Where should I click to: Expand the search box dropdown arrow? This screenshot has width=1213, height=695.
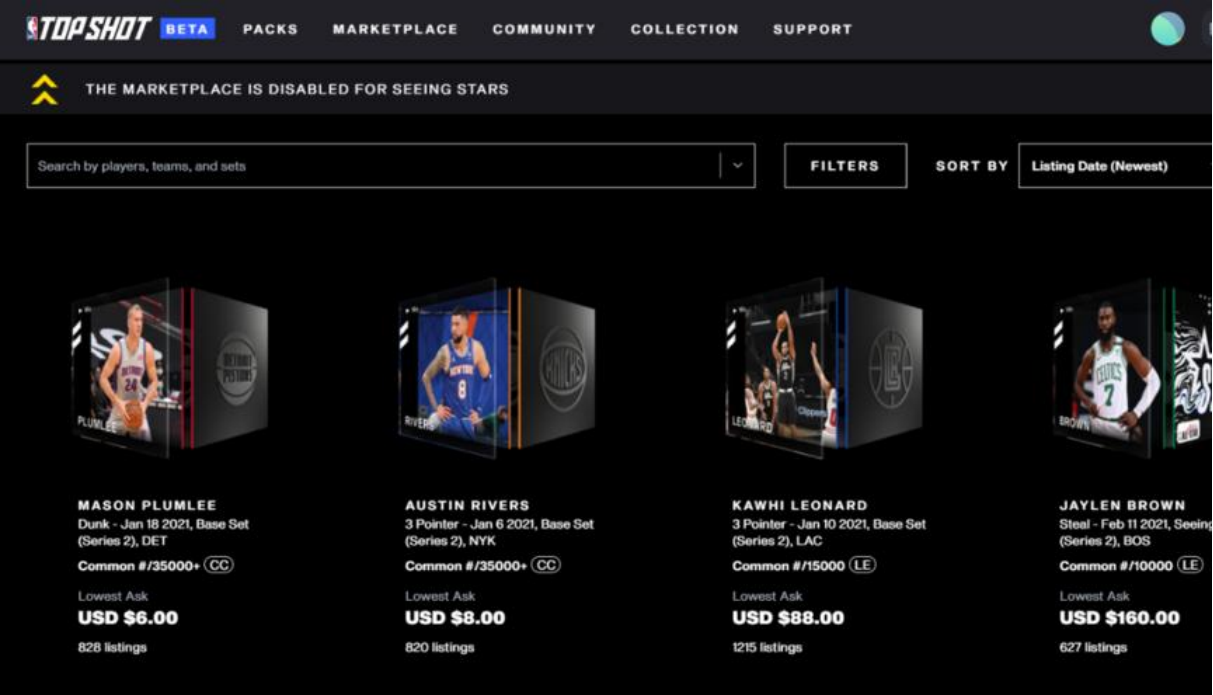tap(738, 166)
